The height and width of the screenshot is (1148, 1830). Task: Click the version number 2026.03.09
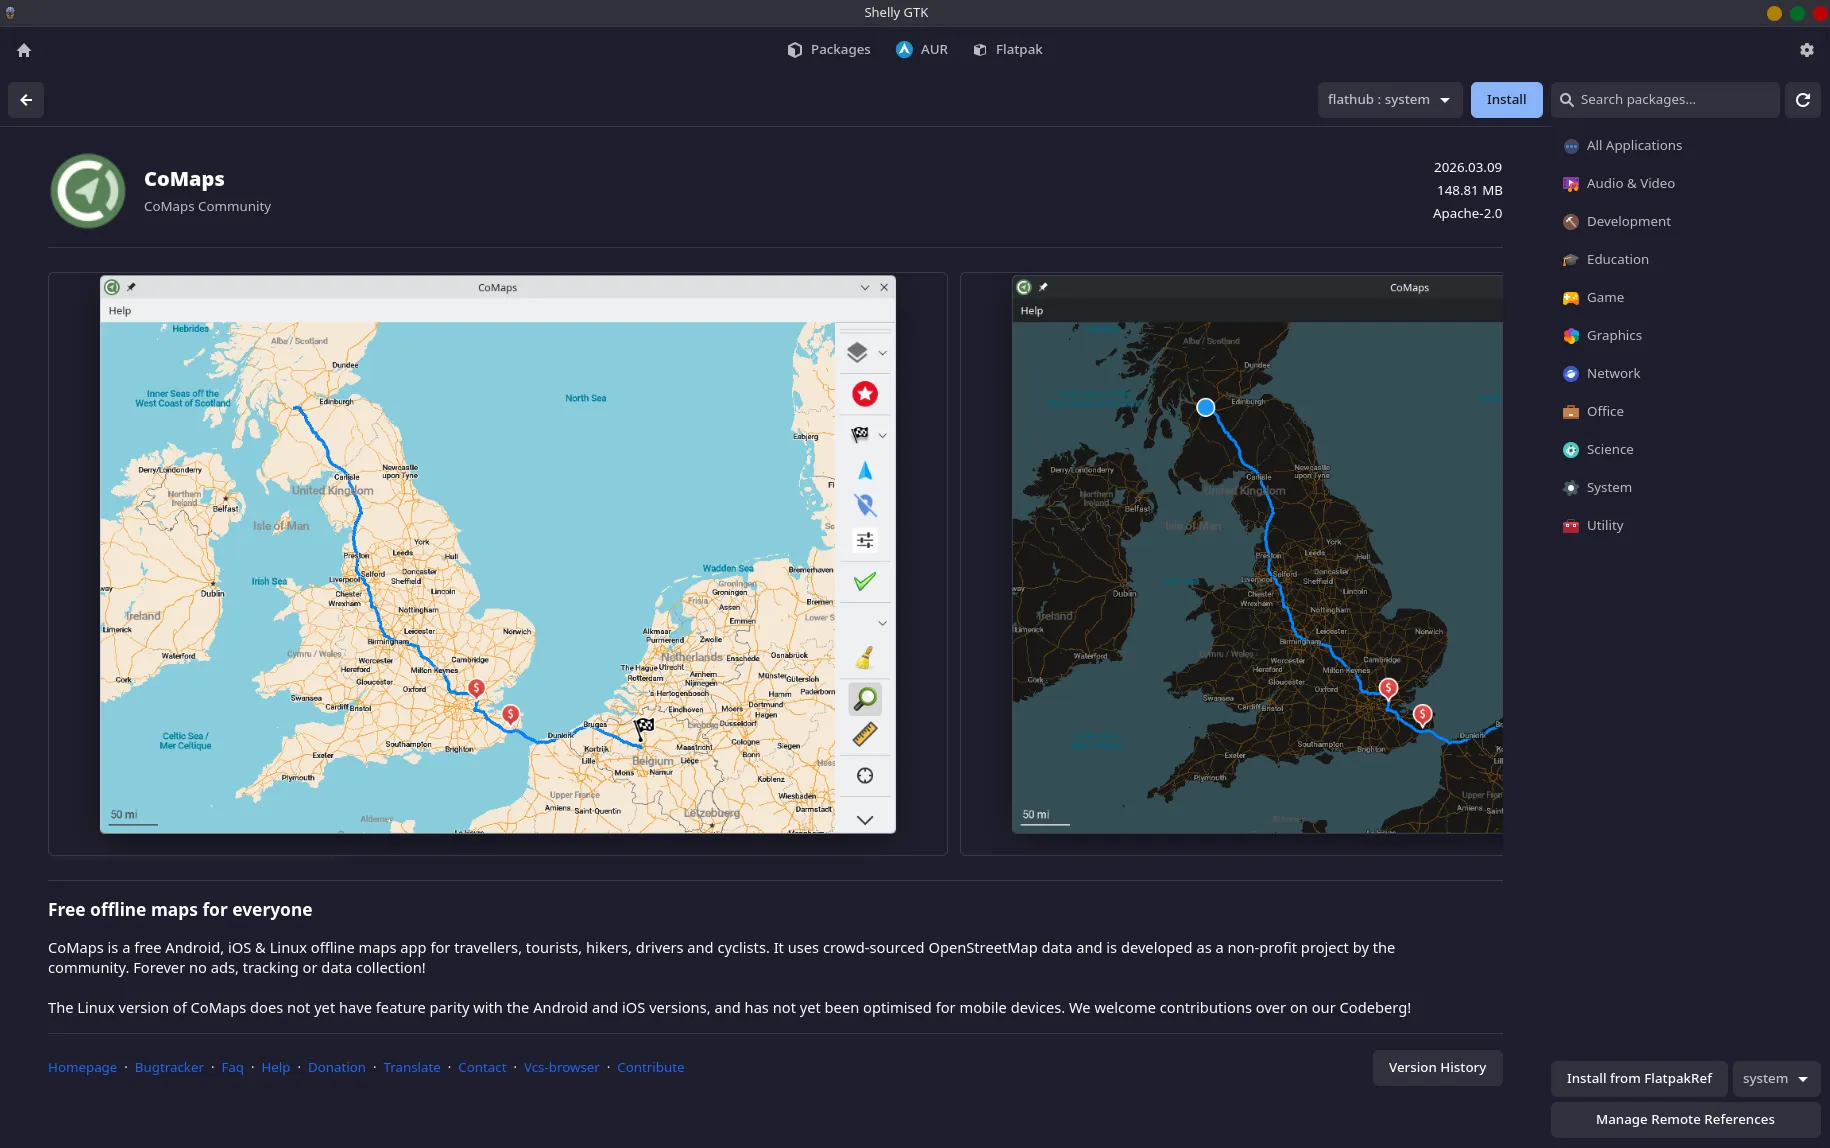1468,168
